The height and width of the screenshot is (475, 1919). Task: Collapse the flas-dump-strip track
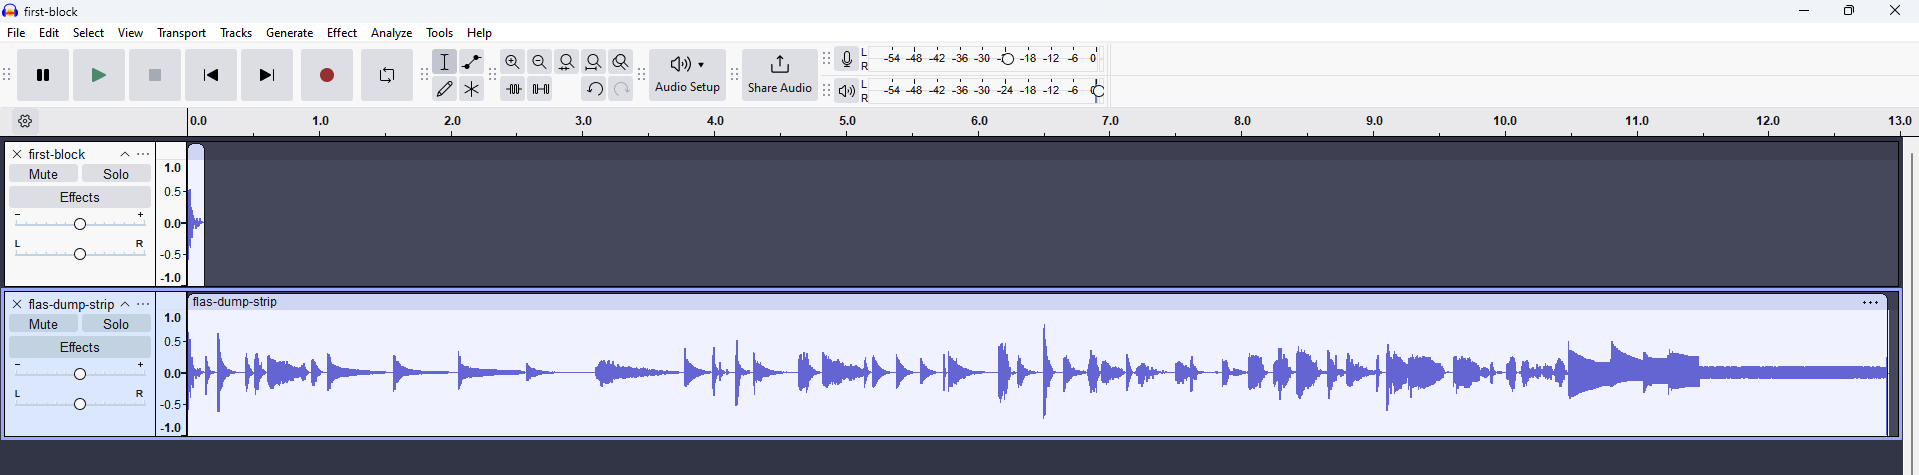click(125, 304)
